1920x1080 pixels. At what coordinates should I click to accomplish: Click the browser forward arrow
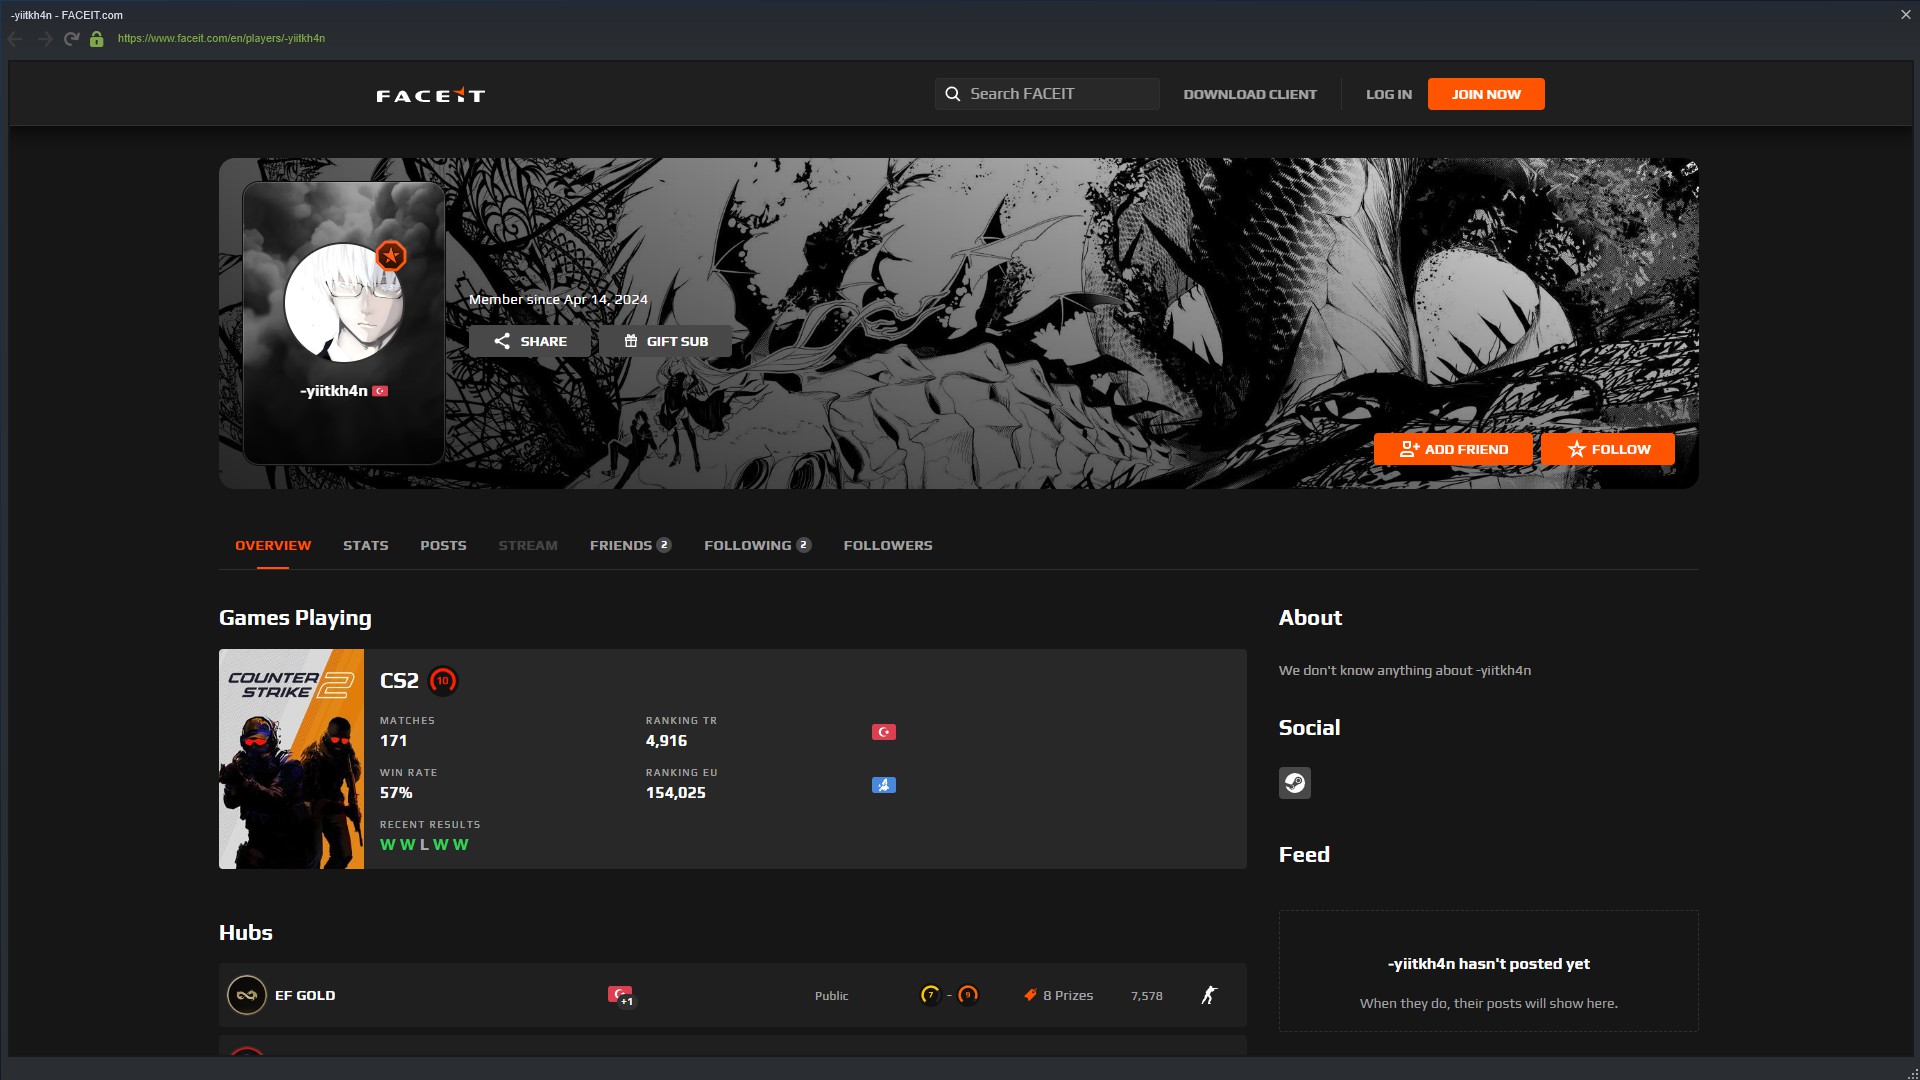[x=44, y=39]
